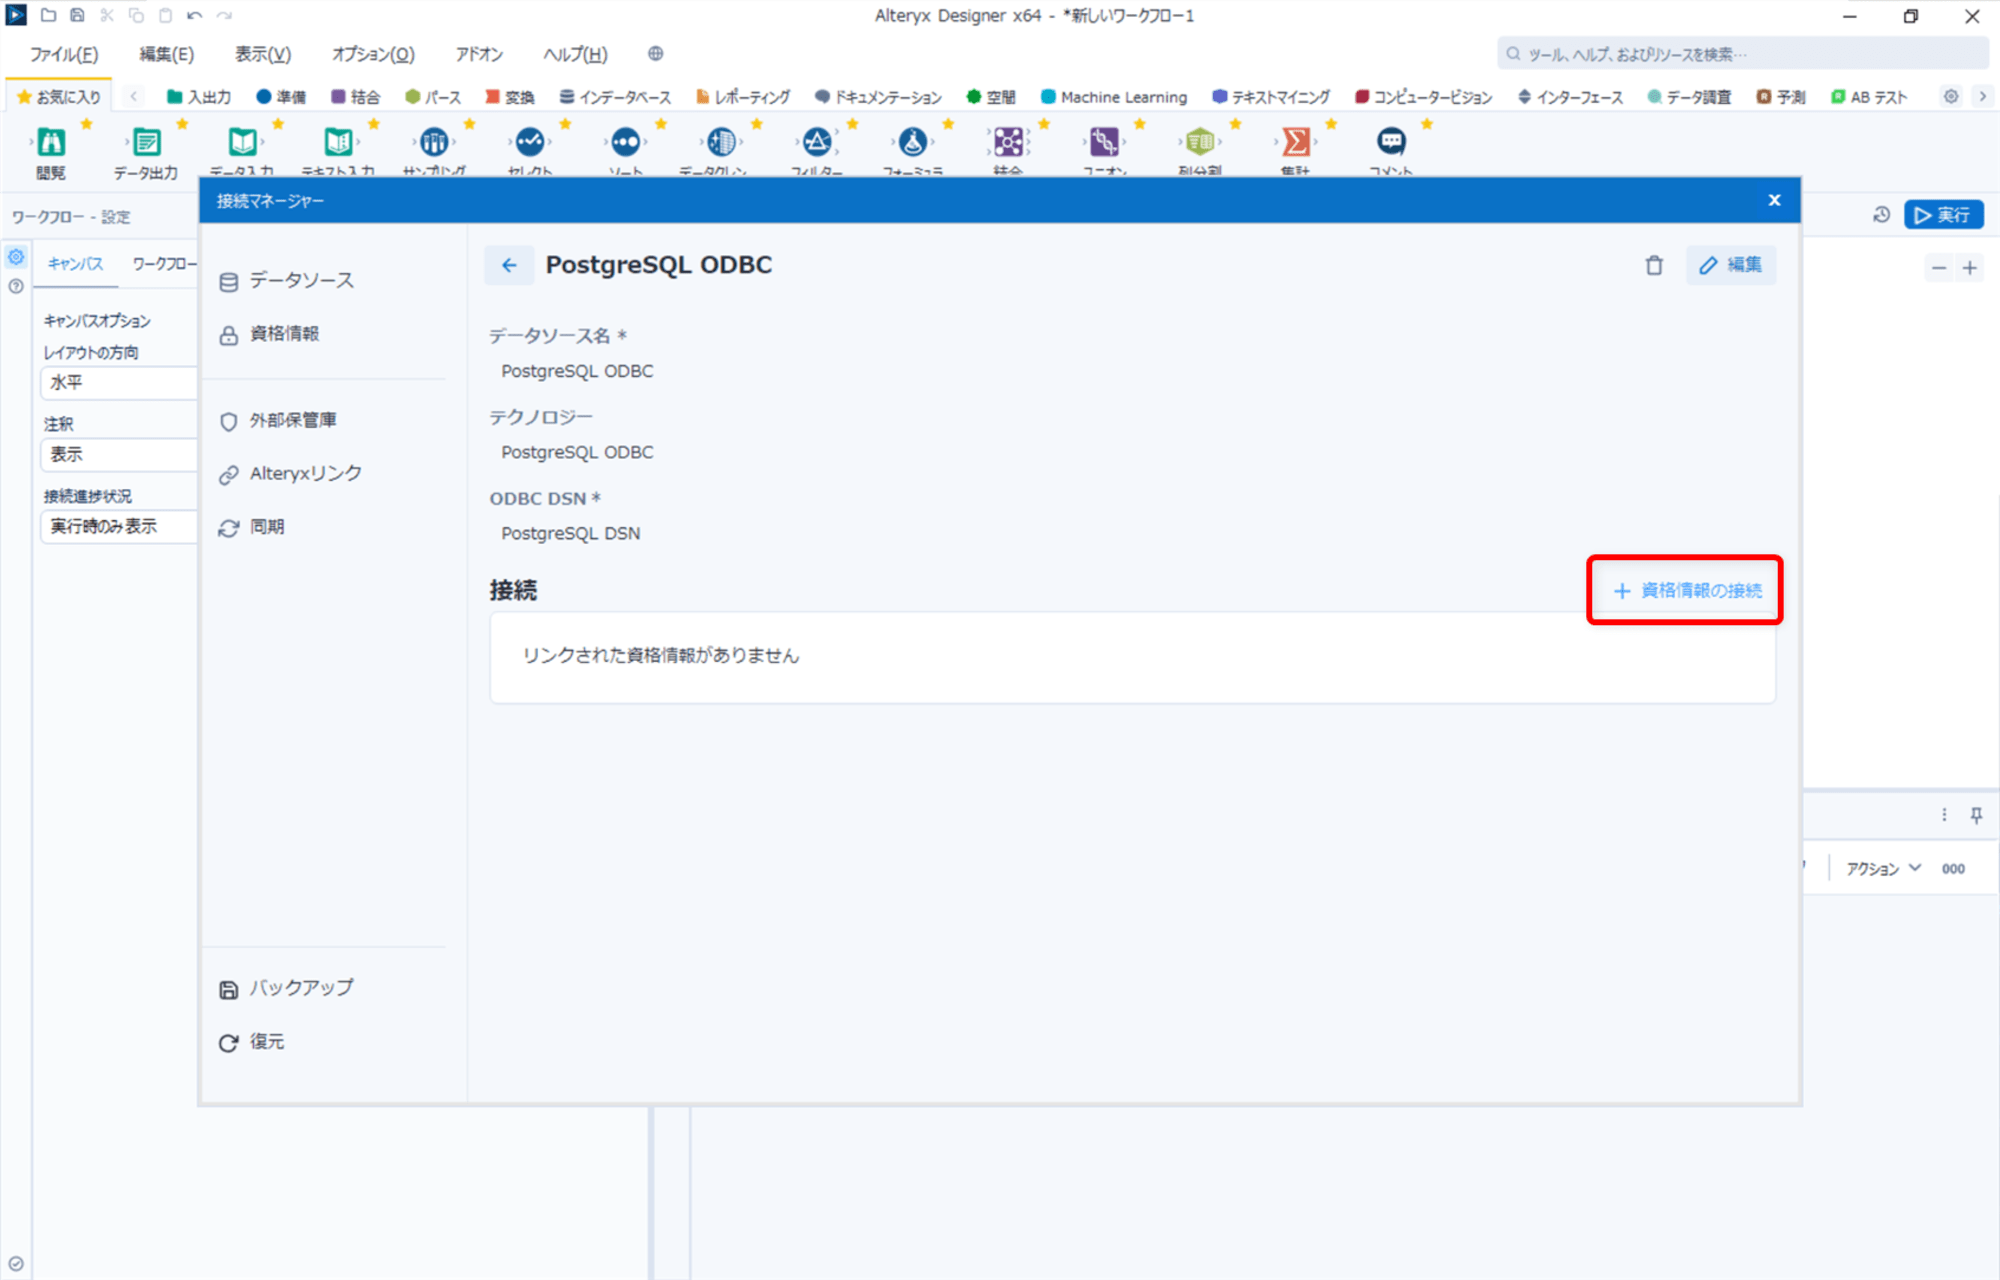Click the Open folder icon in title bar
This screenshot has height=1280, width=2000.
pyautogui.click(x=48, y=15)
